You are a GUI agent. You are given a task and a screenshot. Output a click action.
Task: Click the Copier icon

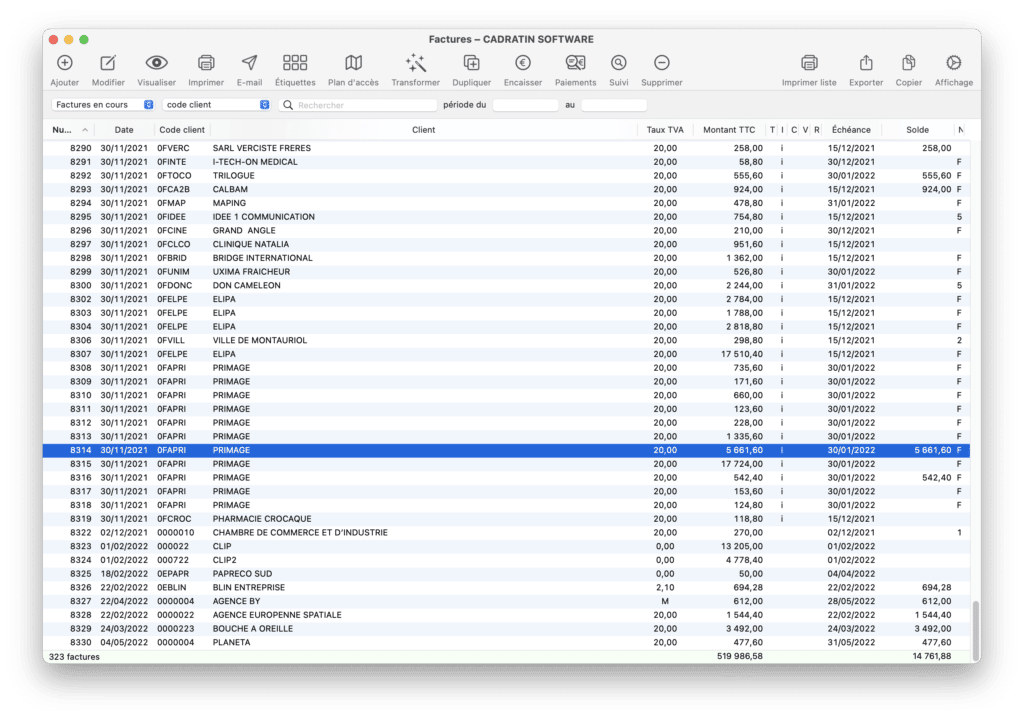pyautogui.click(x=908, y=63)
